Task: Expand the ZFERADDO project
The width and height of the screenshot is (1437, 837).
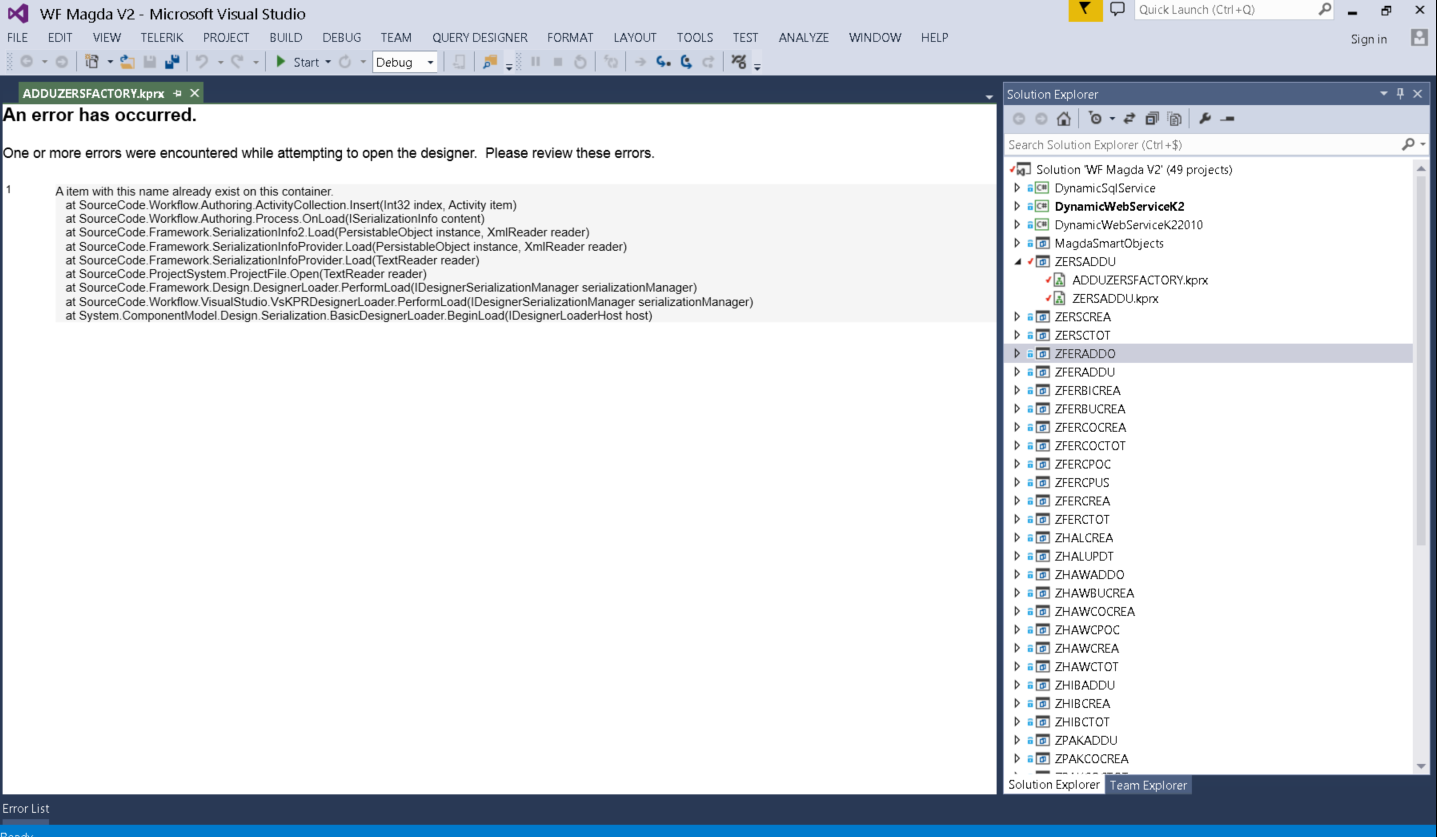Action: coord(1017,354)
